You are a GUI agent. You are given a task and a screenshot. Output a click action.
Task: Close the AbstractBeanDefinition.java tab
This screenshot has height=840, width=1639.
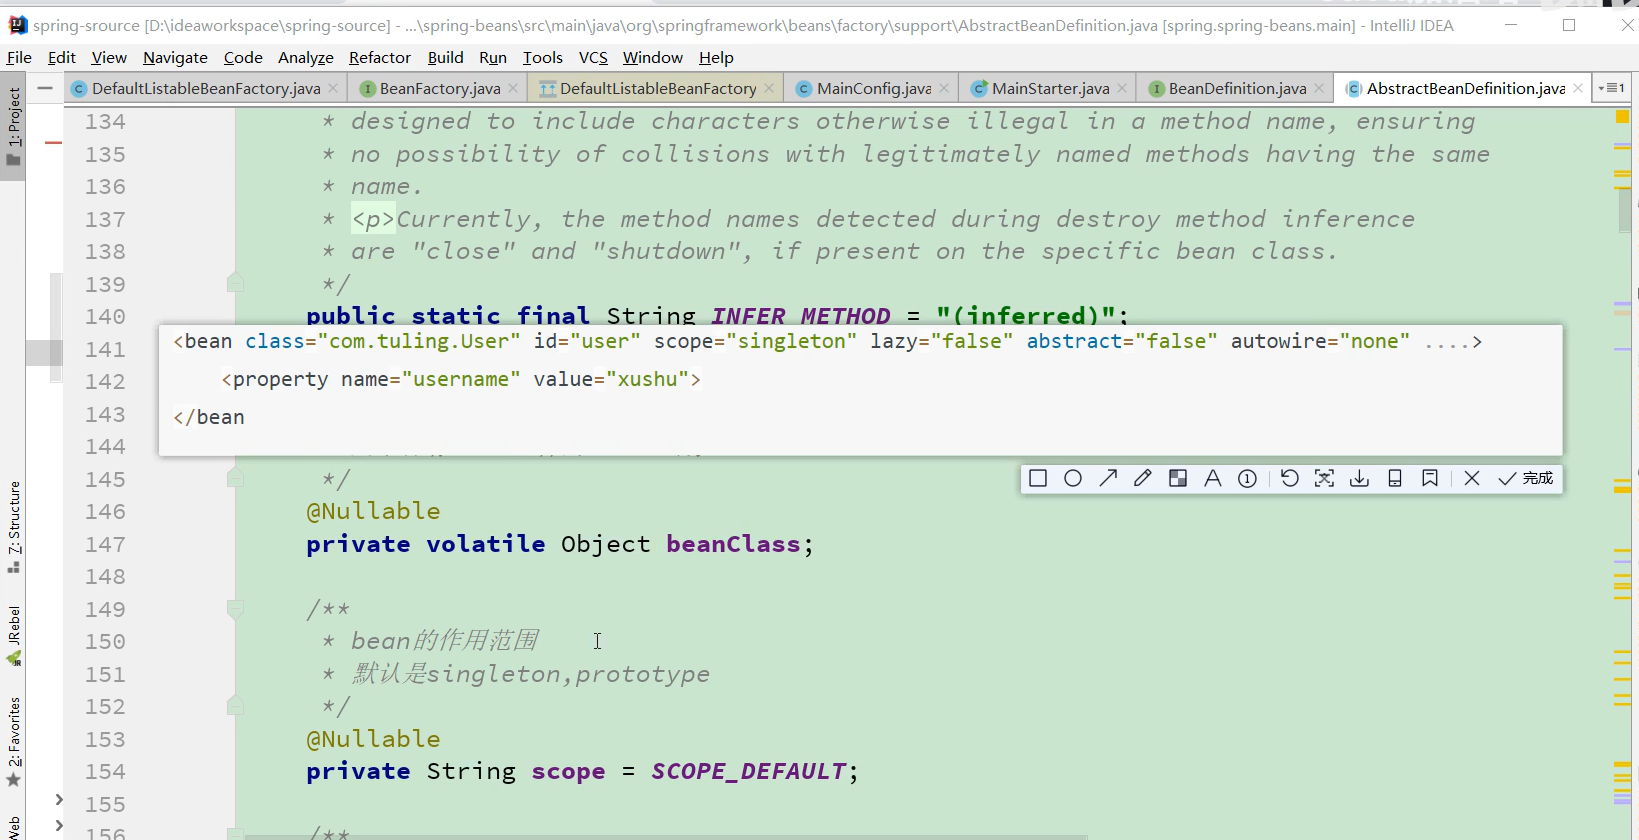pos(1578,89)
